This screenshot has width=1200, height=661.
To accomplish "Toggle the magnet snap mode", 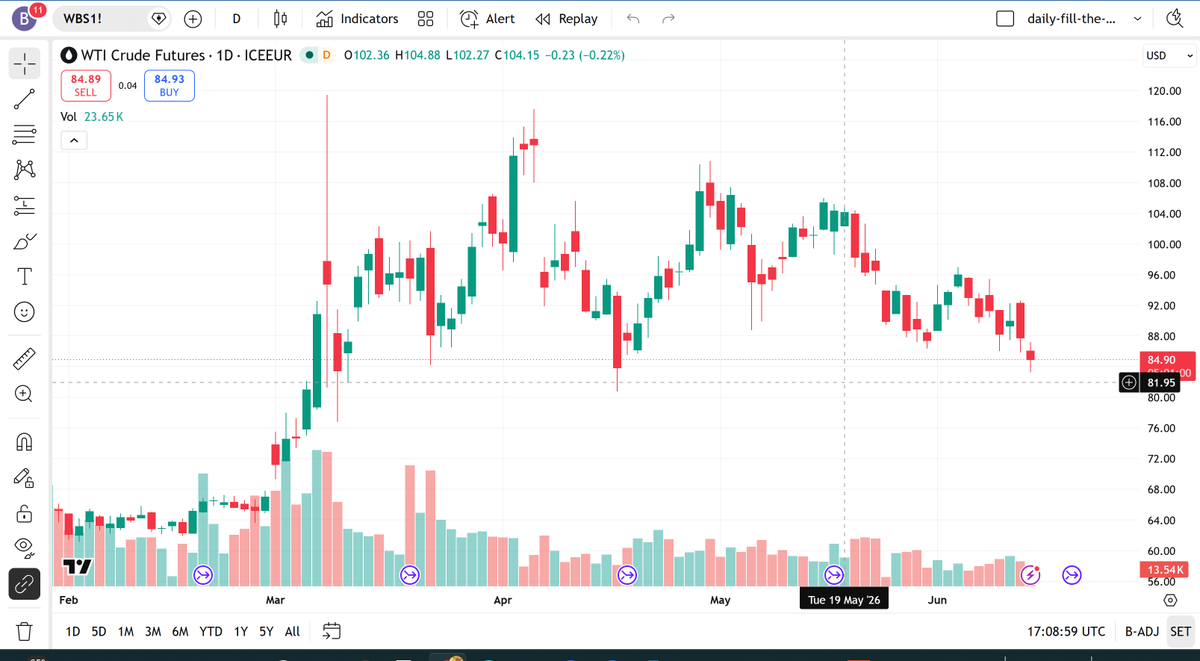I will point(24,441).
